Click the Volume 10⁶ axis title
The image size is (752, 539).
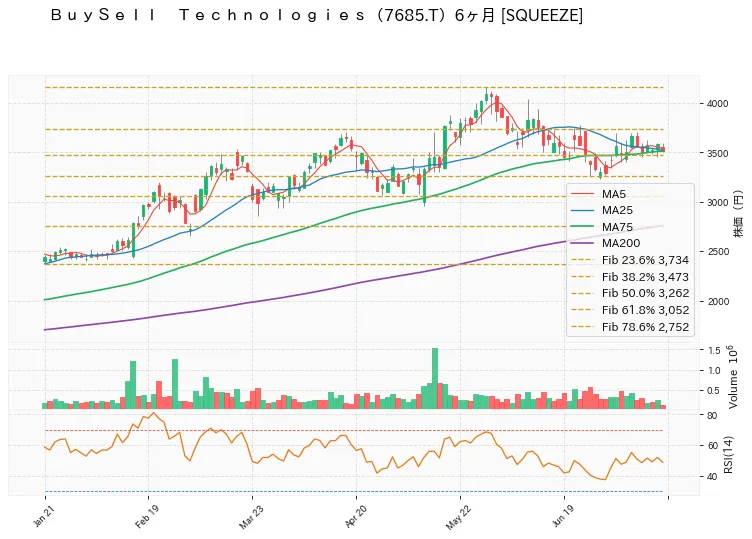coord(732,377)
